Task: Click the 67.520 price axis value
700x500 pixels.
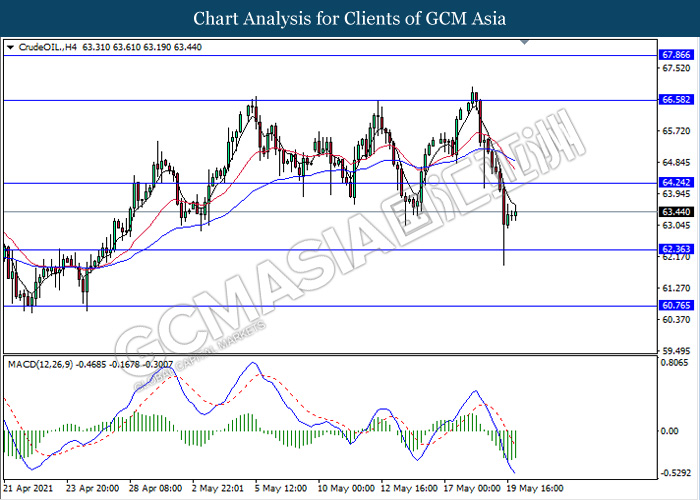Action: (676, 68)
